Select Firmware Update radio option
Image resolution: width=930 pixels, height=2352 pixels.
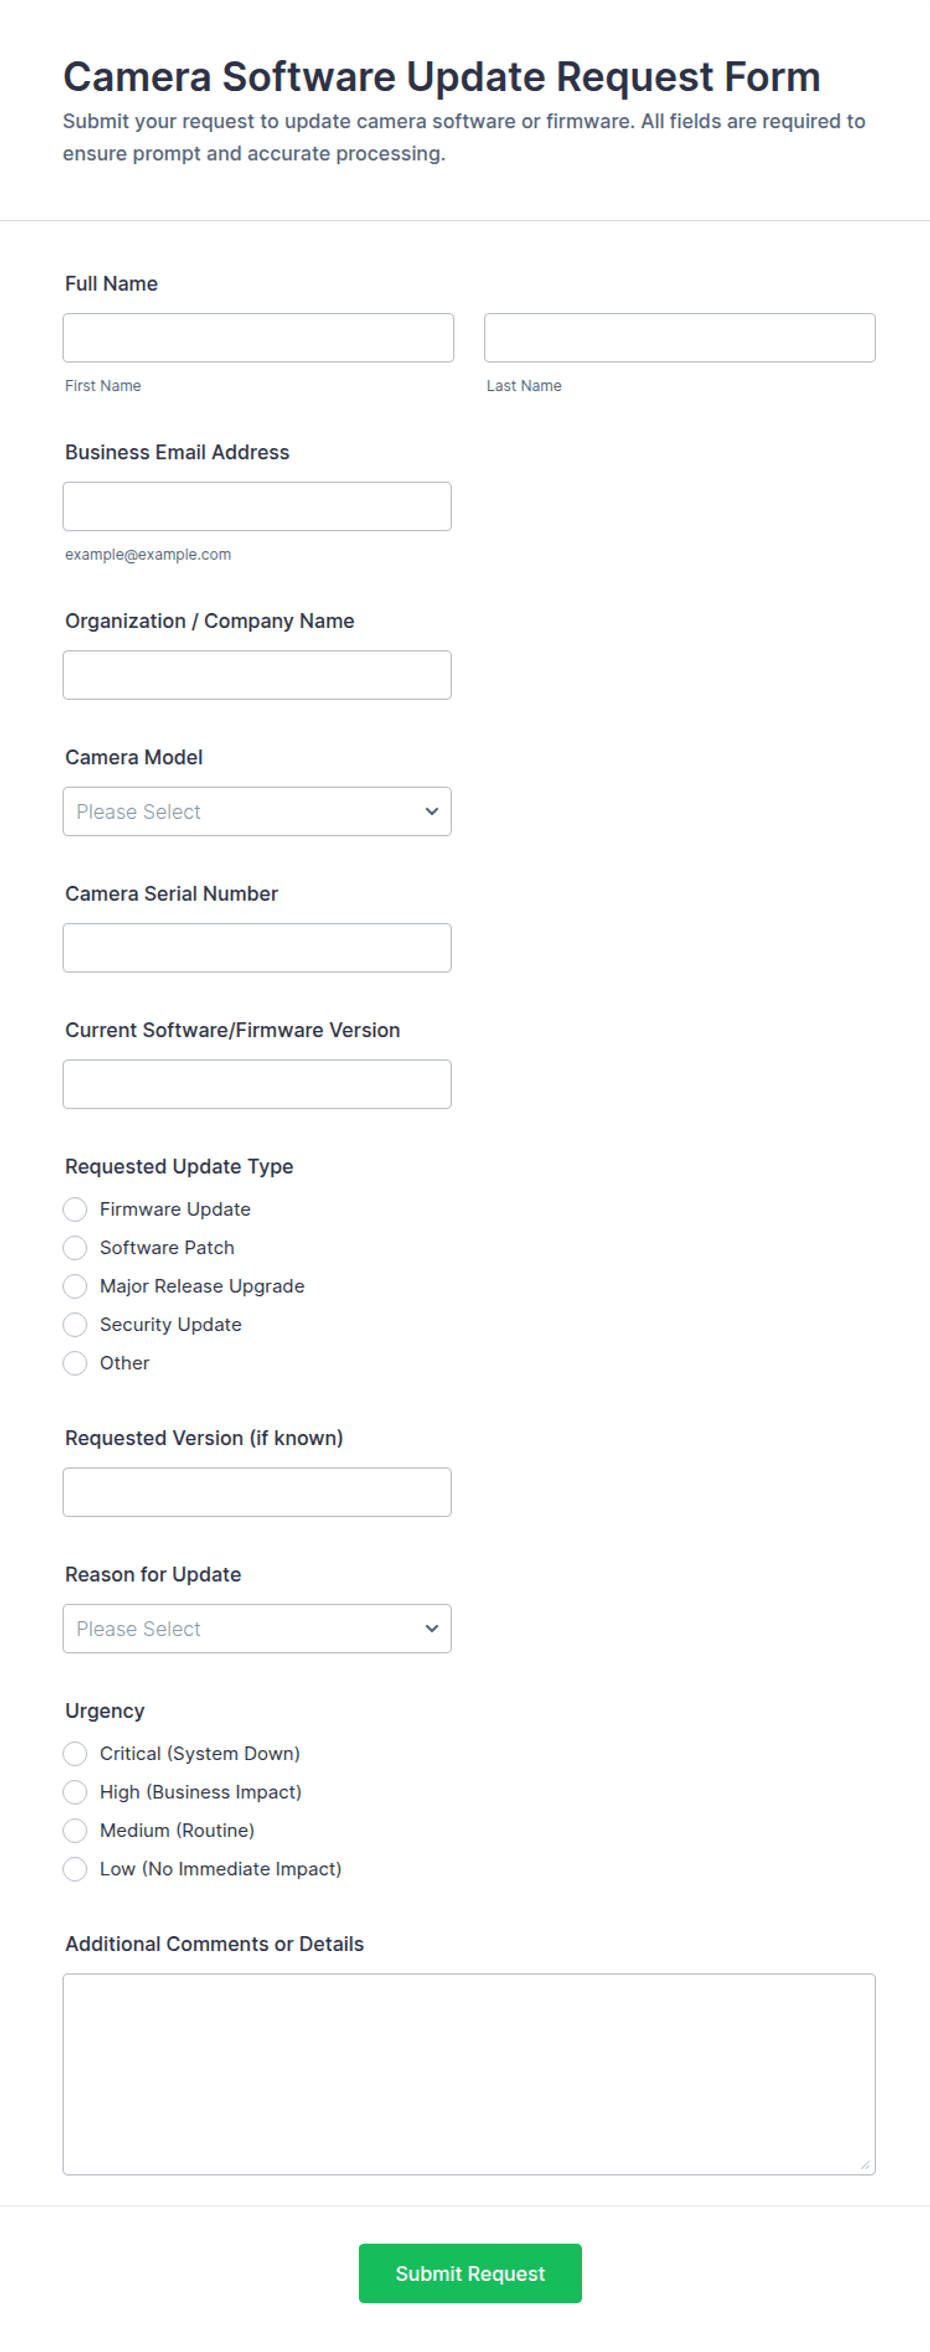pyautogui.click(x=75, y=1210)
